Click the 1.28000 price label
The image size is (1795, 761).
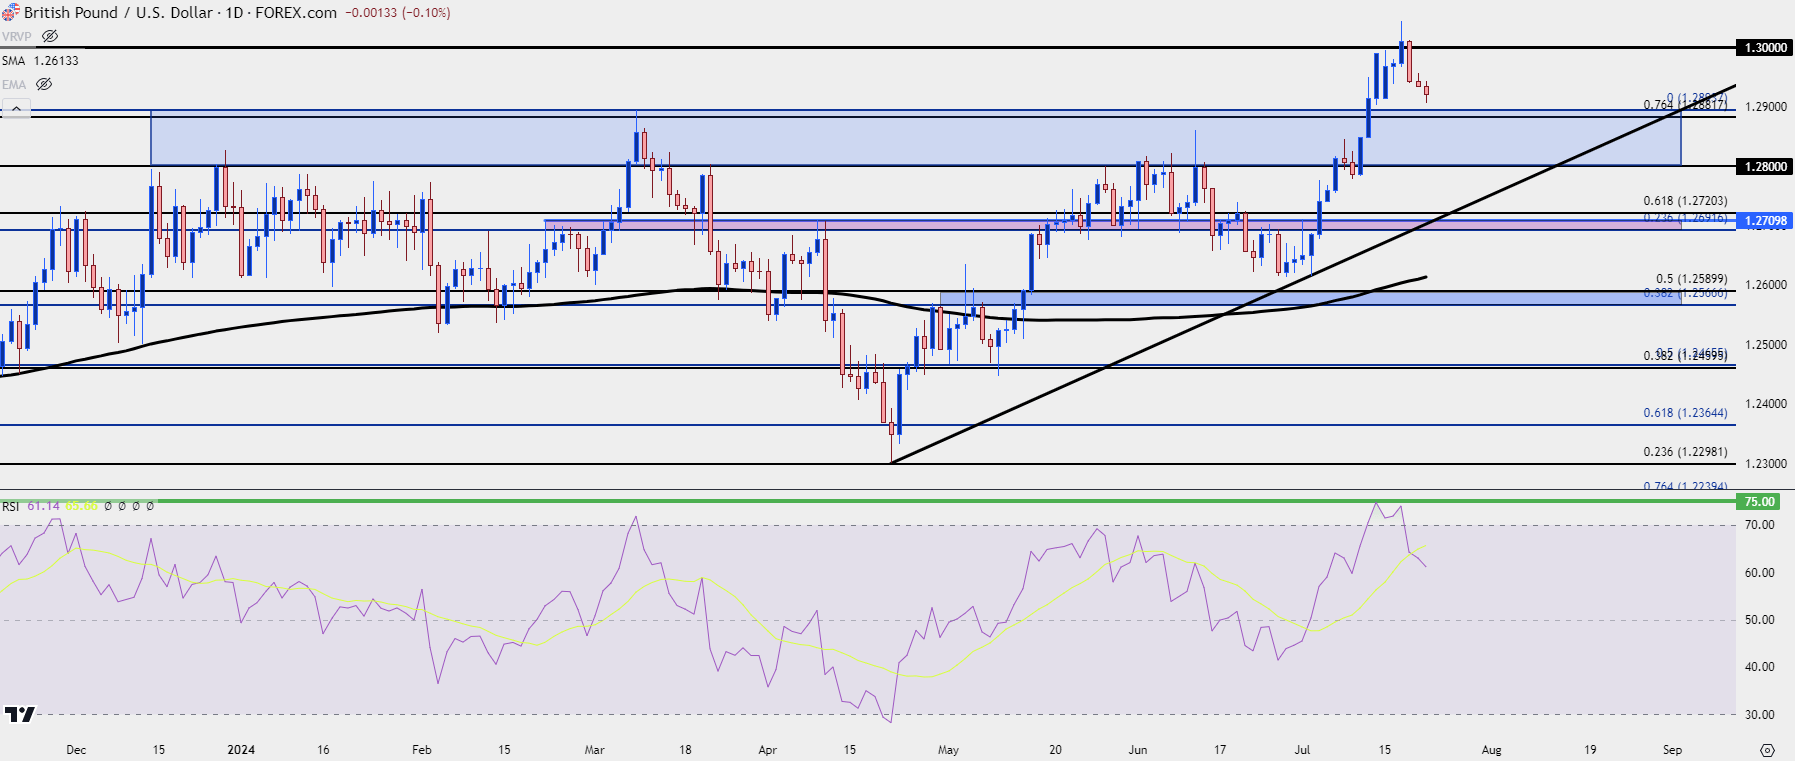pyautogui.click(x=1766, y=166)
